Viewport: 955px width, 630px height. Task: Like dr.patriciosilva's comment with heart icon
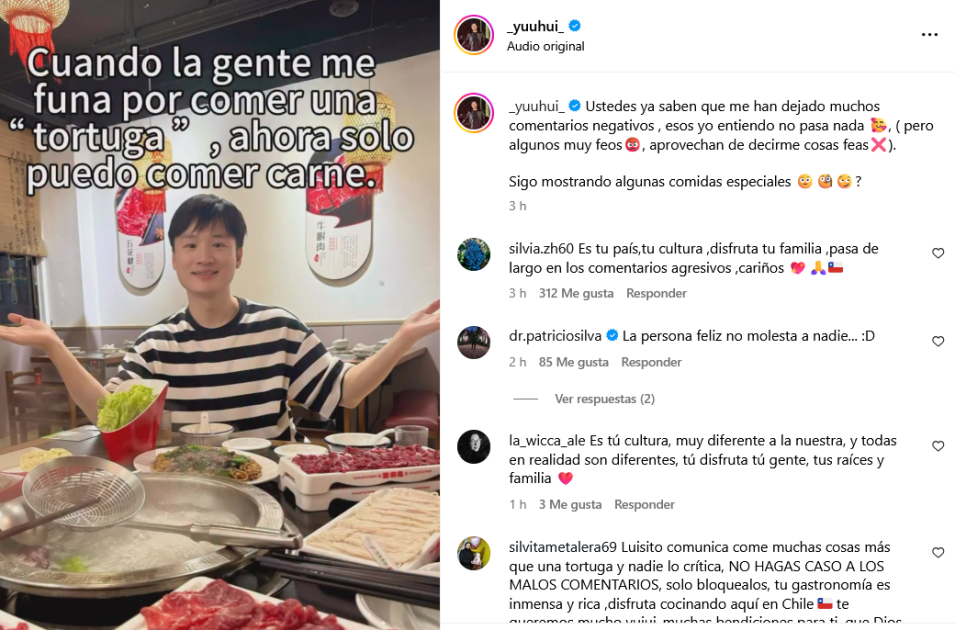(x=938, y=341)
